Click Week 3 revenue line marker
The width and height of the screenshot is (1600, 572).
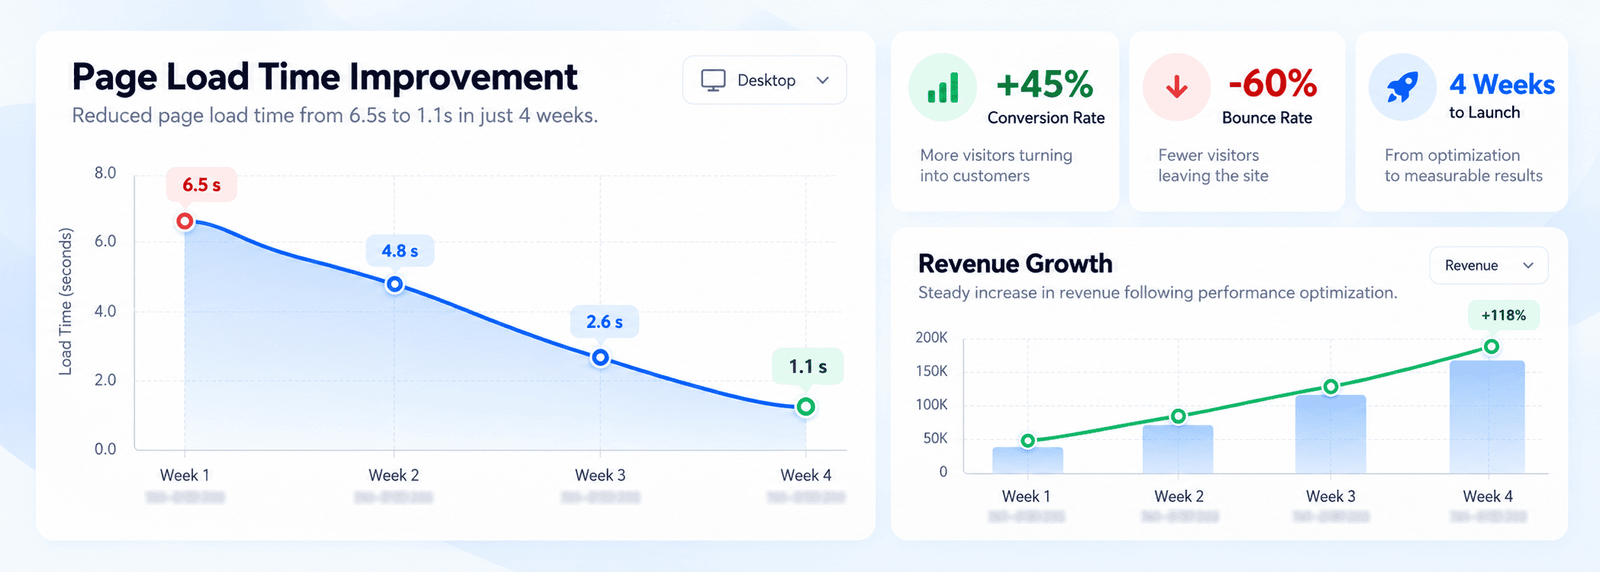click(x=1331, y=387)
